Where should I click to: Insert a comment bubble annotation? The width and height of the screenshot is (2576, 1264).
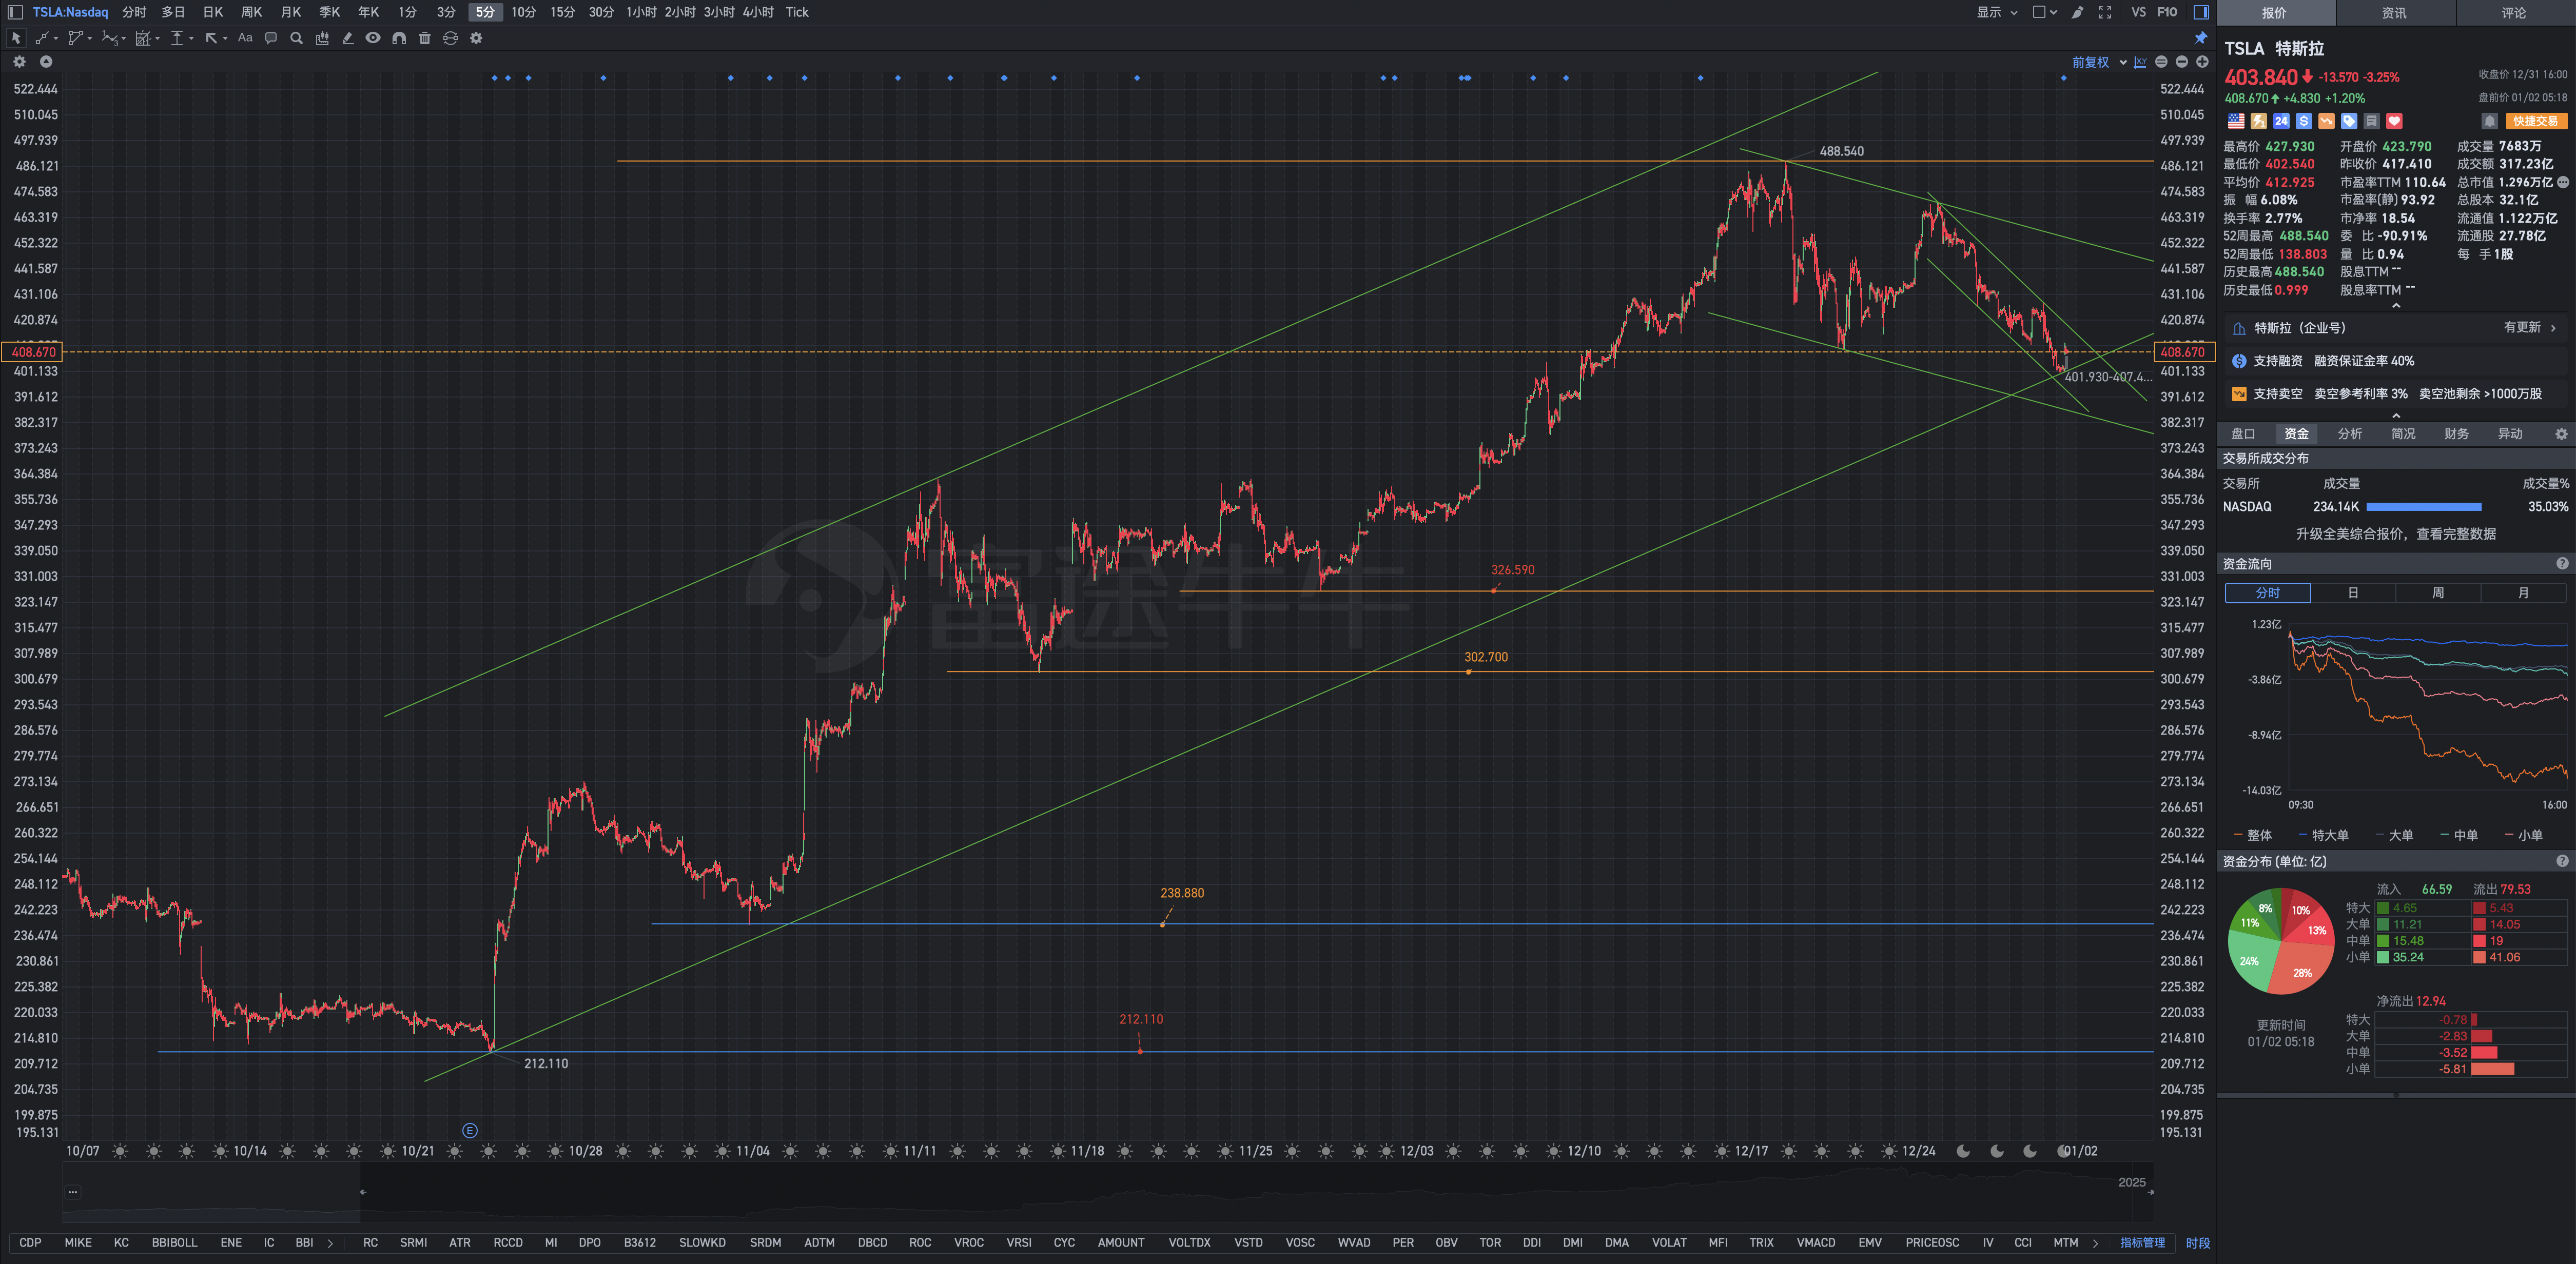pos(271,38)
